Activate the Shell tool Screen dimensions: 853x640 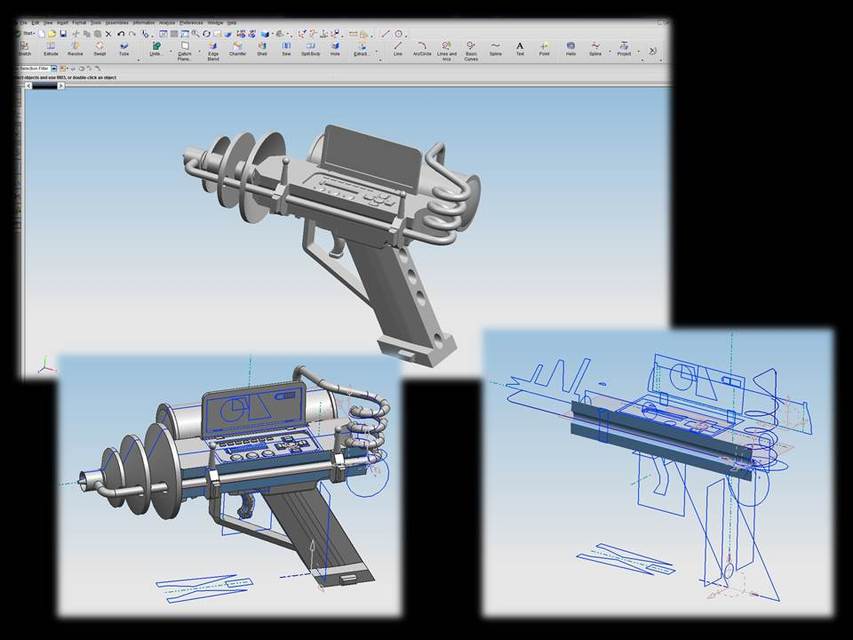[x=262, y=45]
